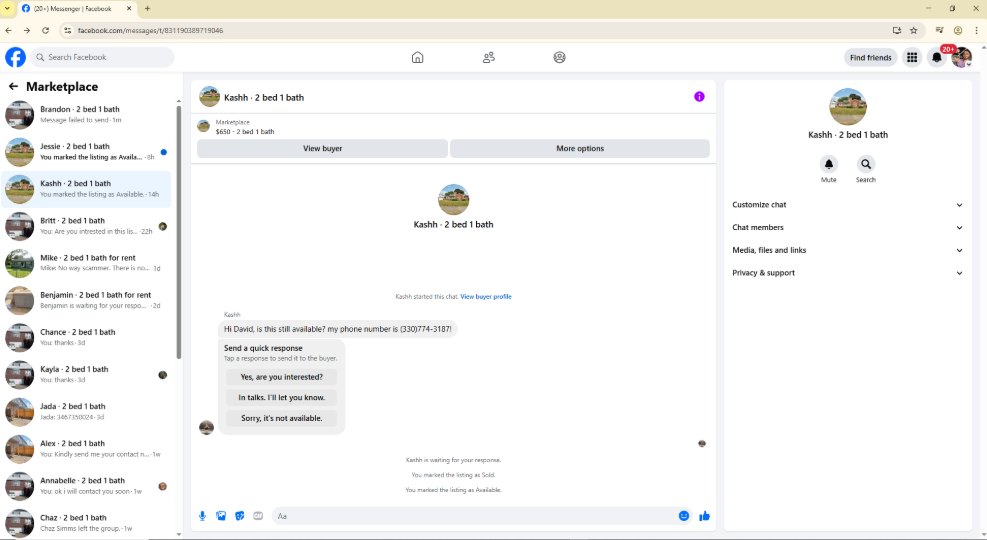Open the Facebook logo home link

[x=16, y=57]
